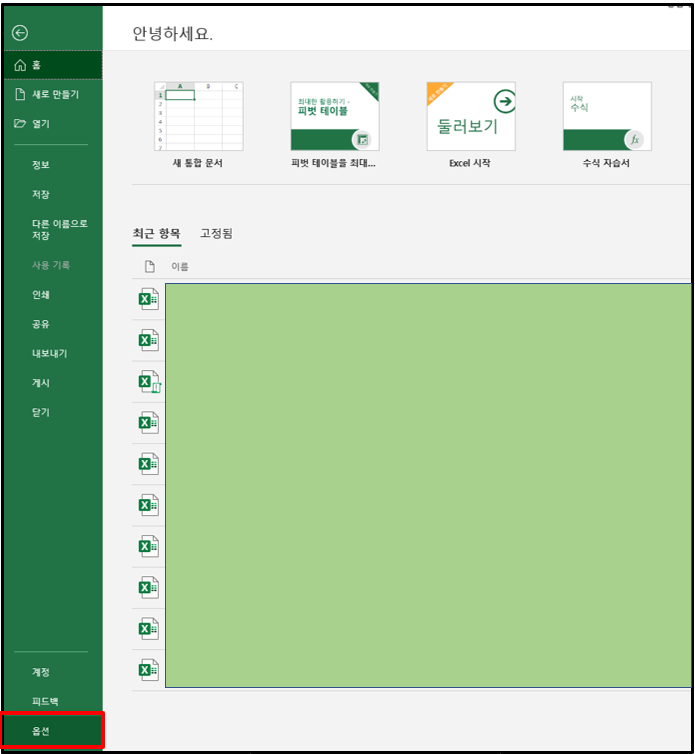This screenshot has height=754, width=695.
Task: Switch to the 최근 항목 tab
Action: pyautogui.click(x=156, y=234)
